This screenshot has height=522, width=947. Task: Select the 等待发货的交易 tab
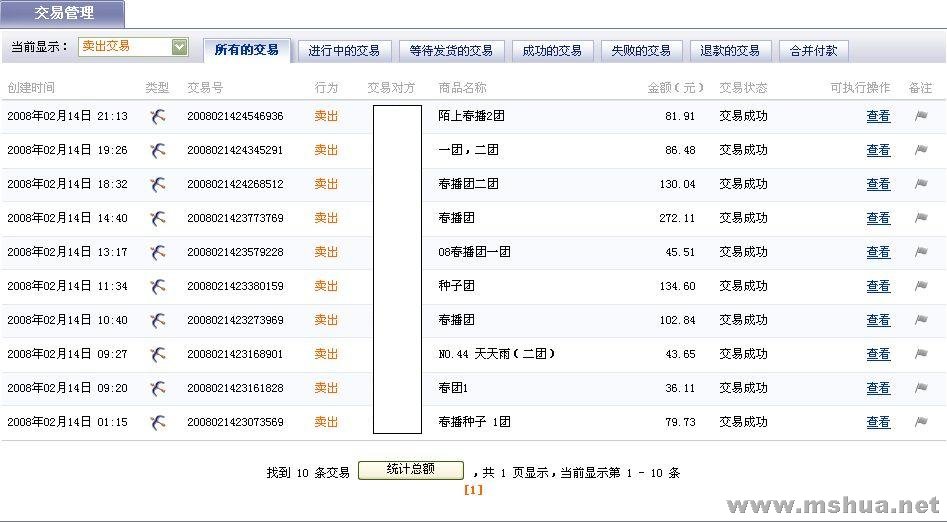tap(451, 51)
